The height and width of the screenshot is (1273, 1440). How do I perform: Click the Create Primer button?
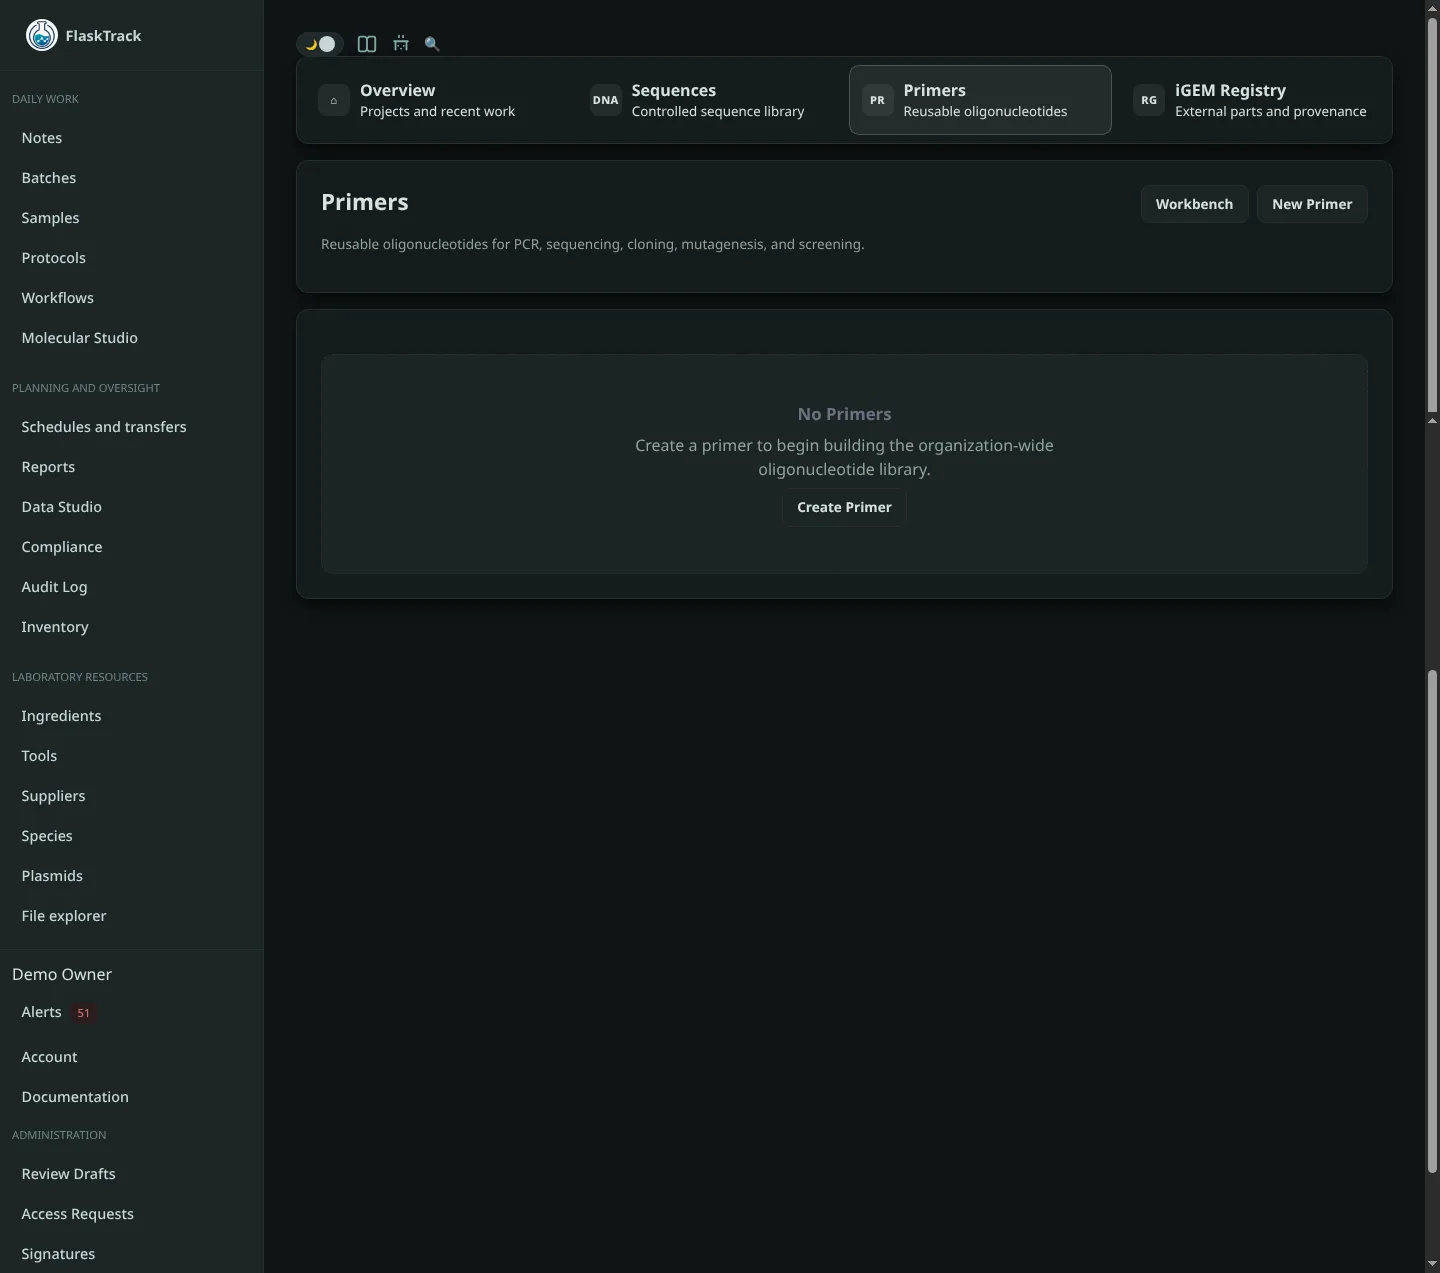844,507
